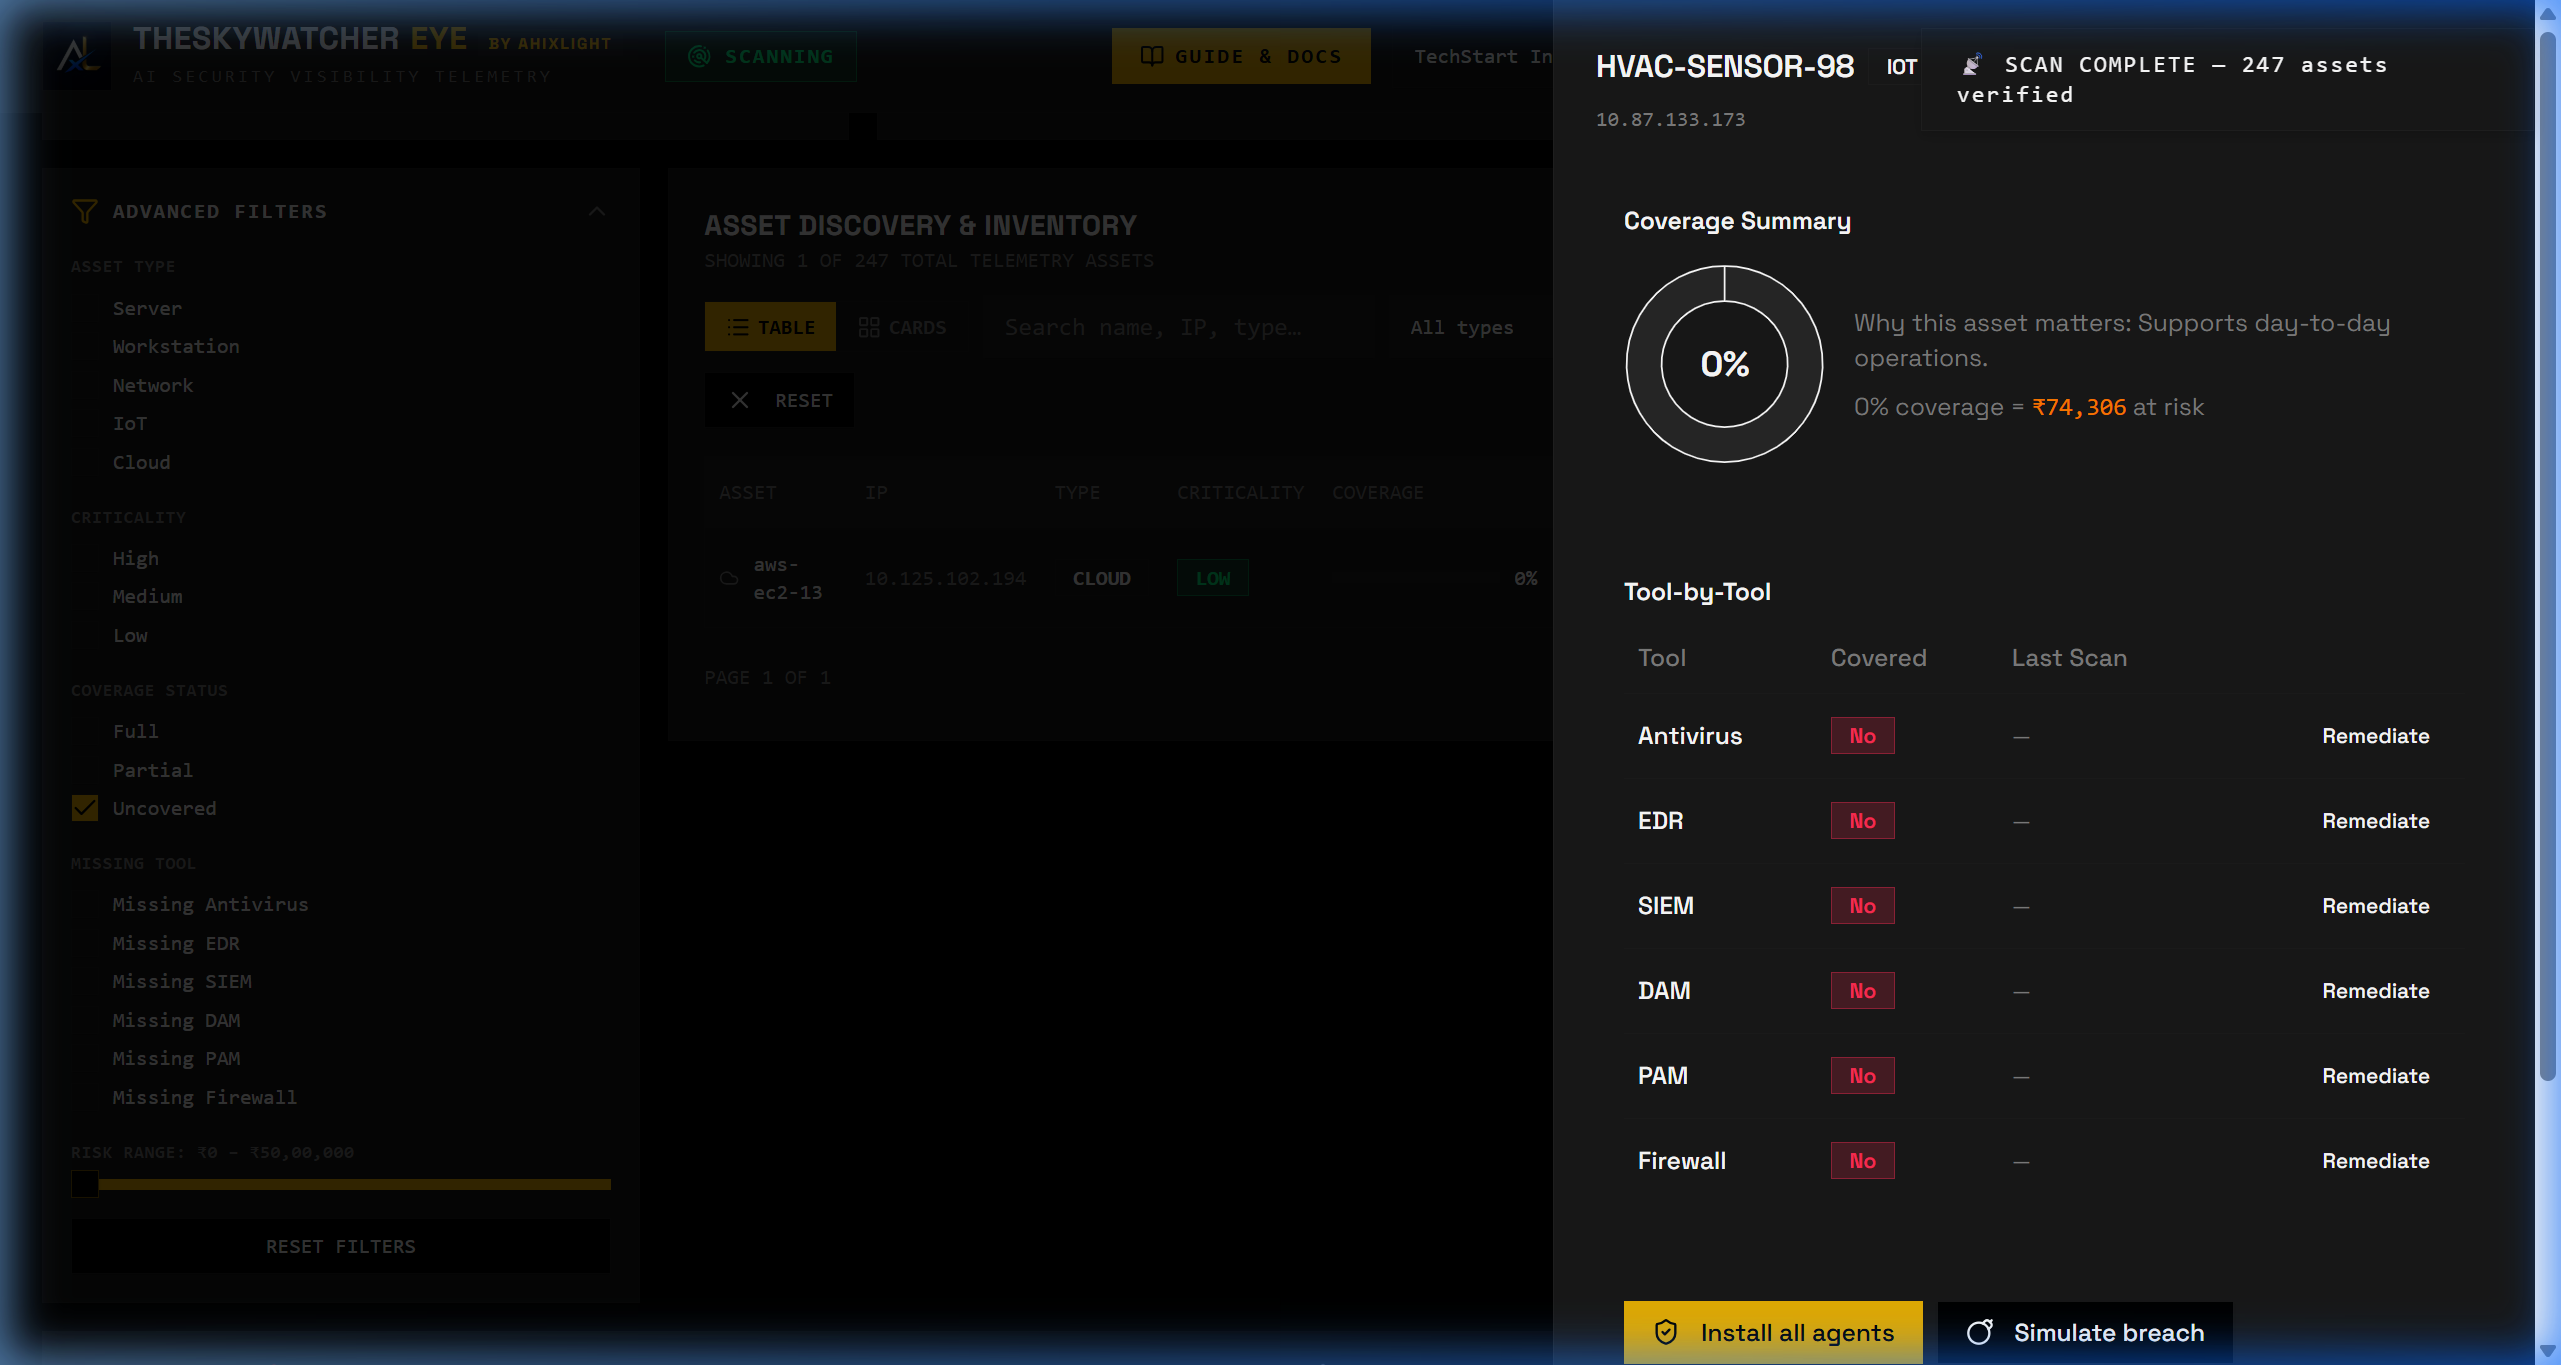This screenshot has height=1365, width=2561.
Task: Switch to the Table view tab
Action: coord(770,327)
